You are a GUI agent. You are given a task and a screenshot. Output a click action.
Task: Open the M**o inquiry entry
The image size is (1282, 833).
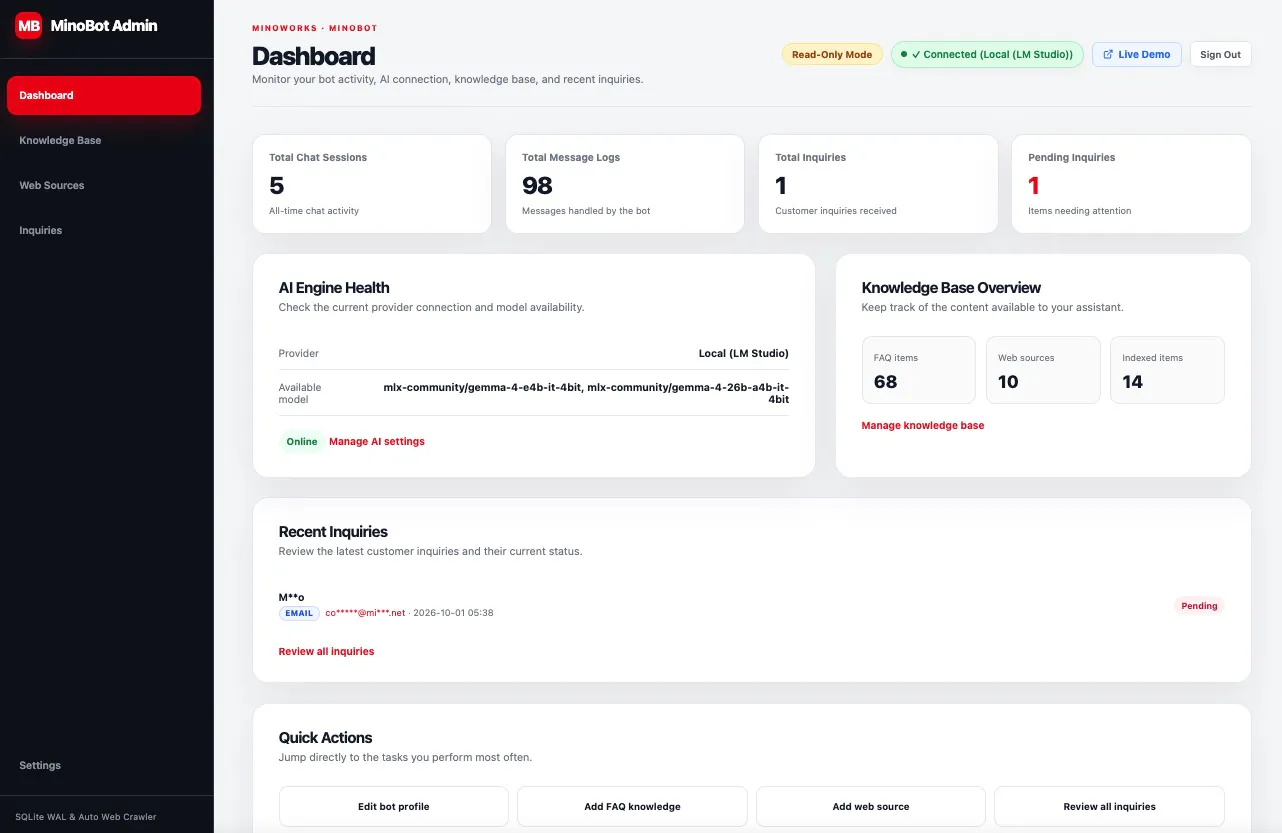pos(751,605)
